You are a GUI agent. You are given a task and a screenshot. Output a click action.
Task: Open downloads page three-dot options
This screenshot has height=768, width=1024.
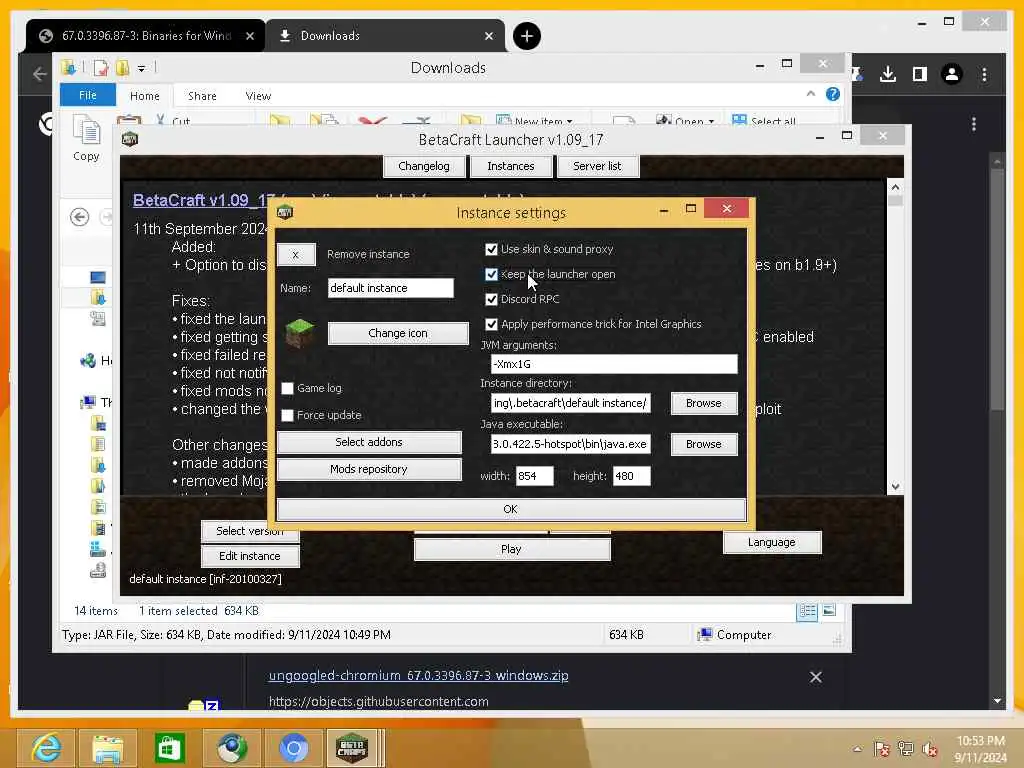(x=974, y=124)
